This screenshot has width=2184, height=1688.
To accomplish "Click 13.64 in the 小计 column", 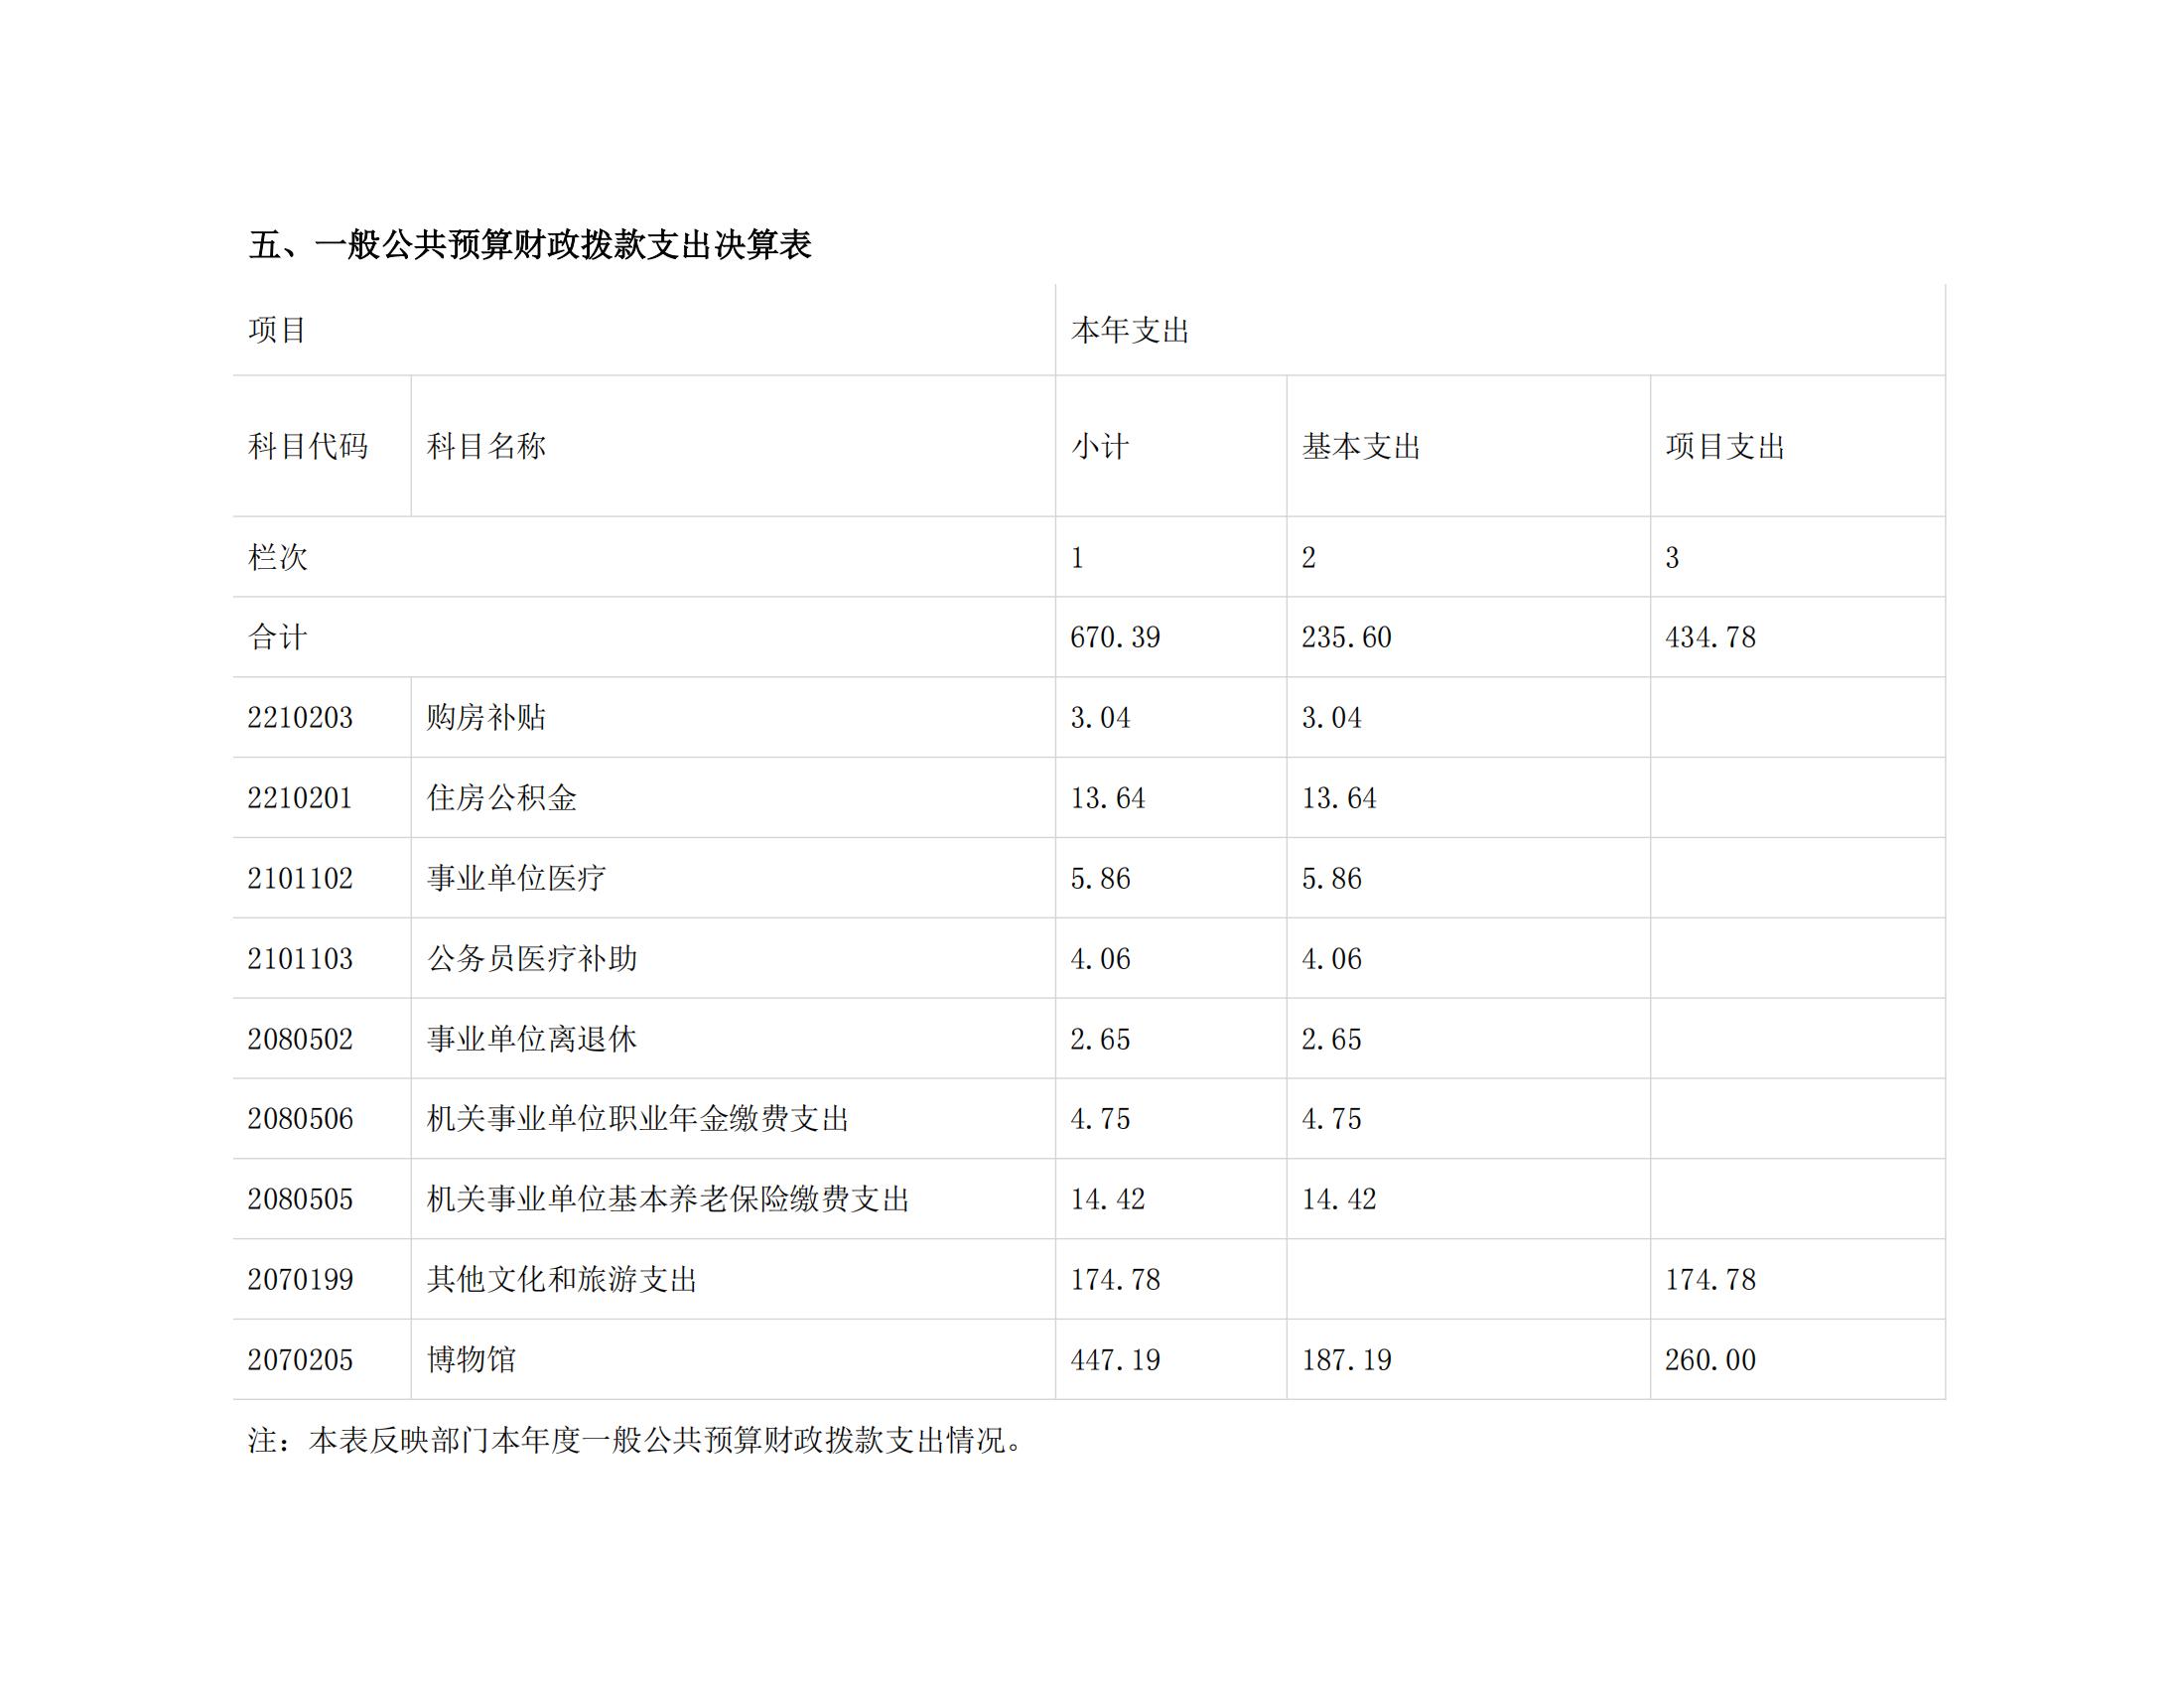I will coord(1108,797).
